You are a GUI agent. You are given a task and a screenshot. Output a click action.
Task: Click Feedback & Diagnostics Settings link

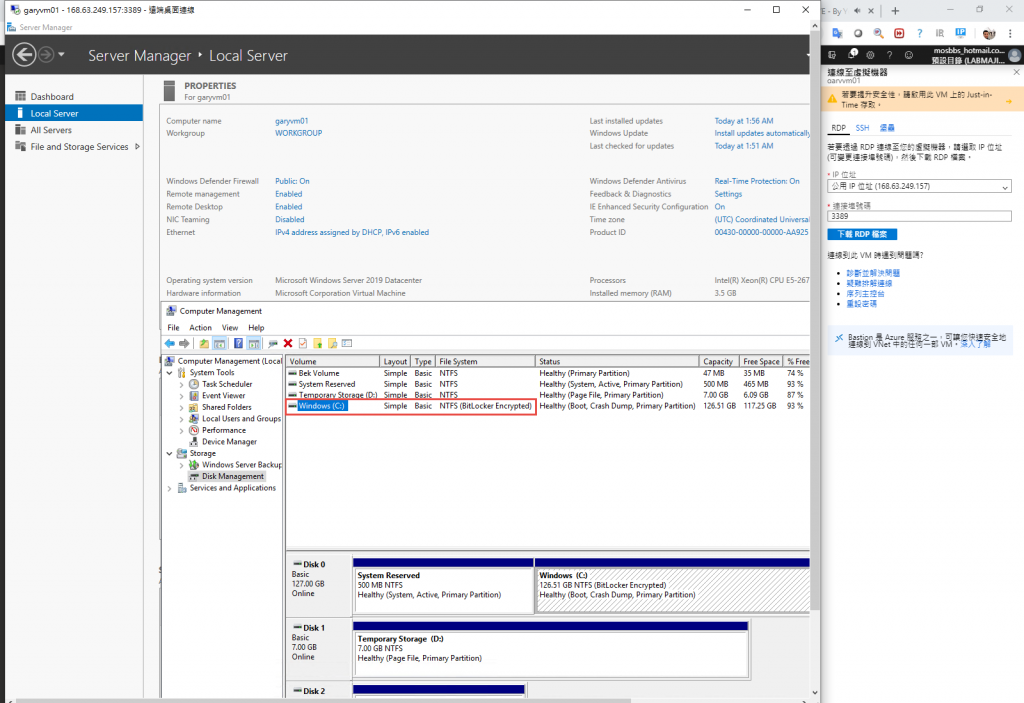click(x=728, y=194)
